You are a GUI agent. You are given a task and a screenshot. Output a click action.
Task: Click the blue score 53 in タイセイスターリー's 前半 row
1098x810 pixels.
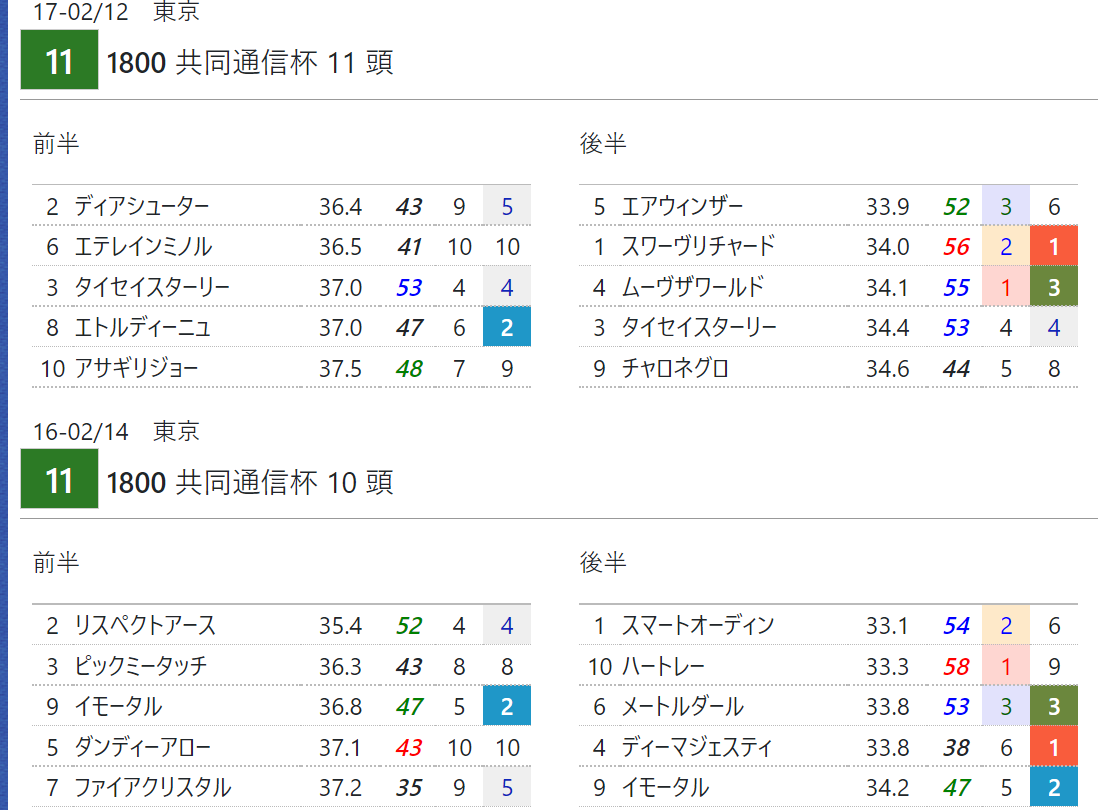pyautogui.click(x=409, y=287)
